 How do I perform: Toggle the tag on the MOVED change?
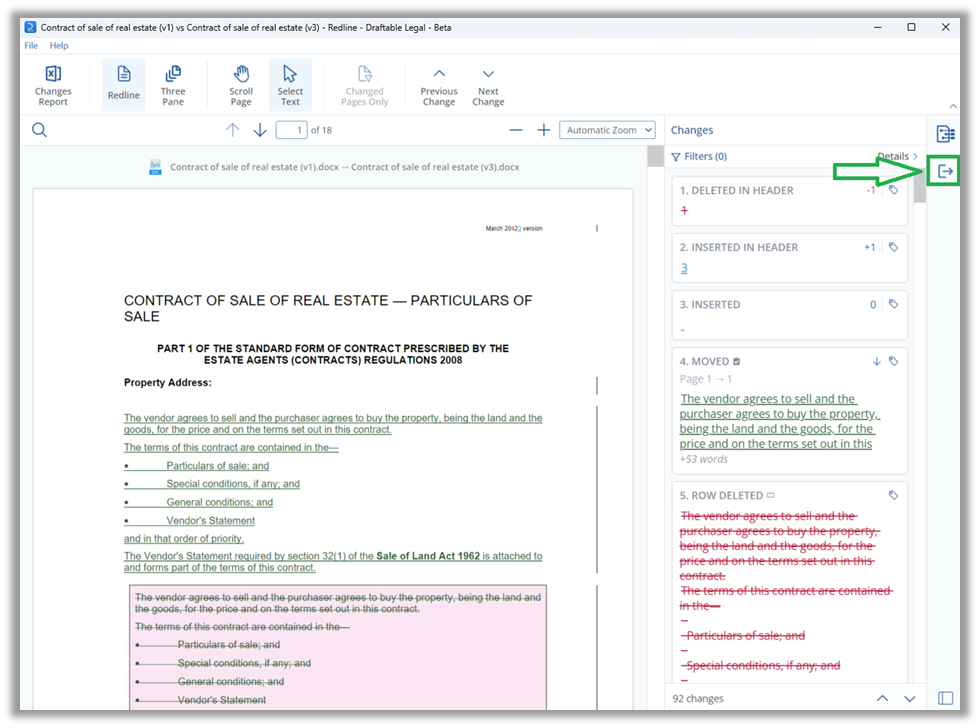(893, 361)
